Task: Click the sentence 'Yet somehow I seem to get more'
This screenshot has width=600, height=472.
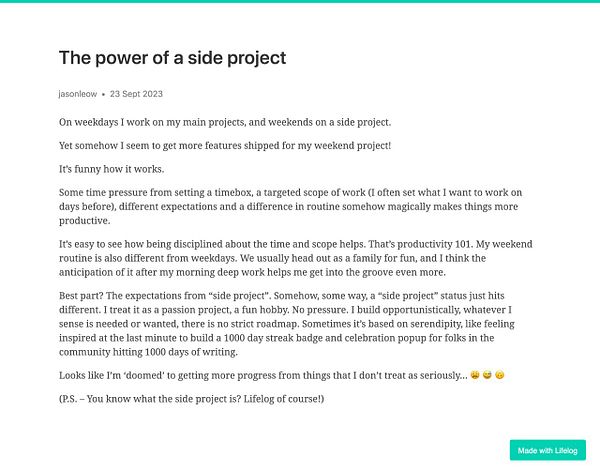Action: pyautogui.click(x=225, y=146)
